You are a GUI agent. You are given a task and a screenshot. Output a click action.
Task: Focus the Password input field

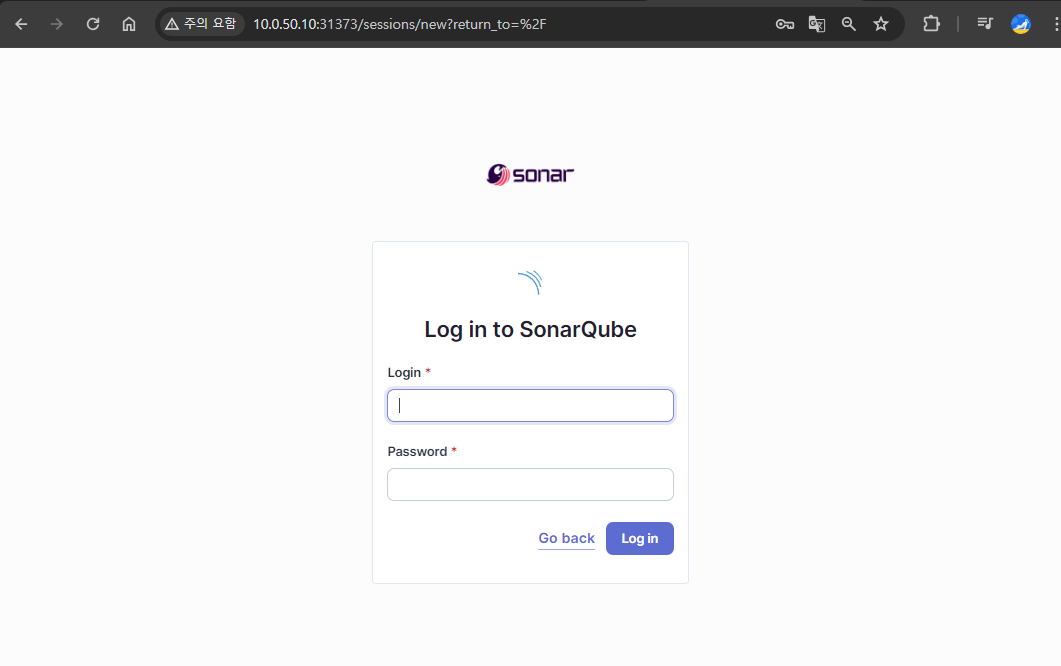[x=530, y=485]
